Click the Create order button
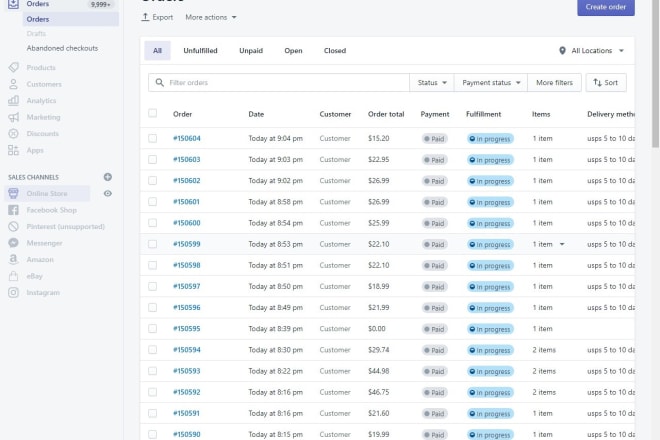 pos(606,7)
